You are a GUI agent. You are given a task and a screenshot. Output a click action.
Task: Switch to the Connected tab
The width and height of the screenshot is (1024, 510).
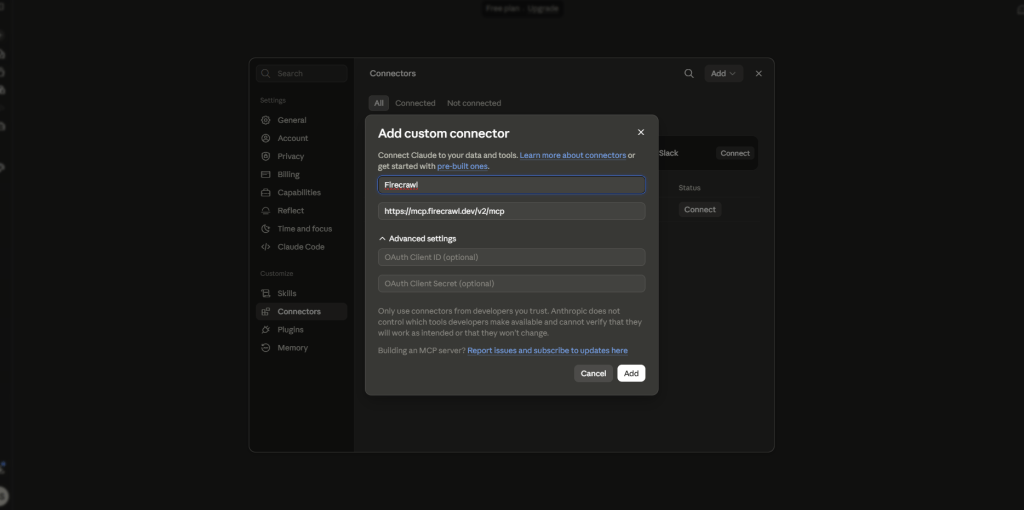point(415,103)
